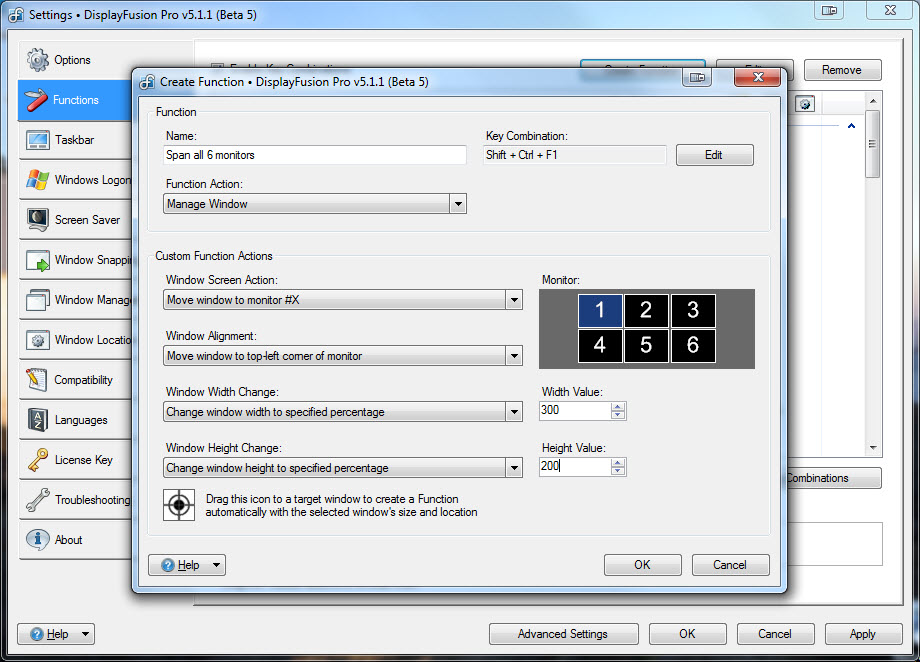
Task: Open the Screen Saver settings icon
Action: tap(38, 220)
